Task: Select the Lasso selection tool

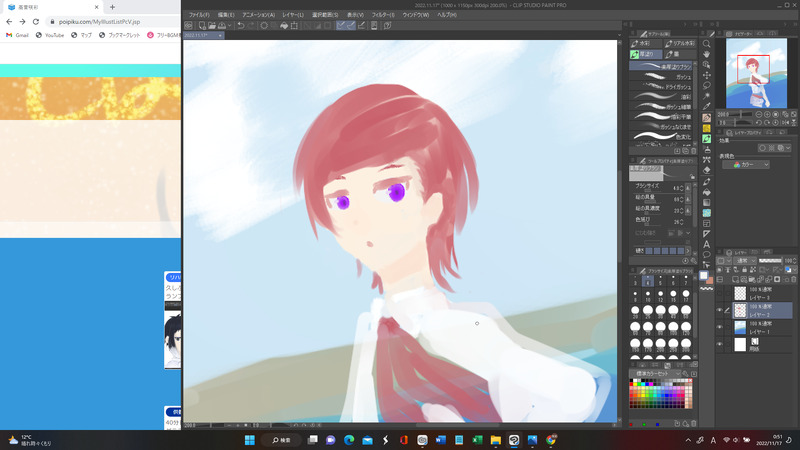Action: (707, 86)
